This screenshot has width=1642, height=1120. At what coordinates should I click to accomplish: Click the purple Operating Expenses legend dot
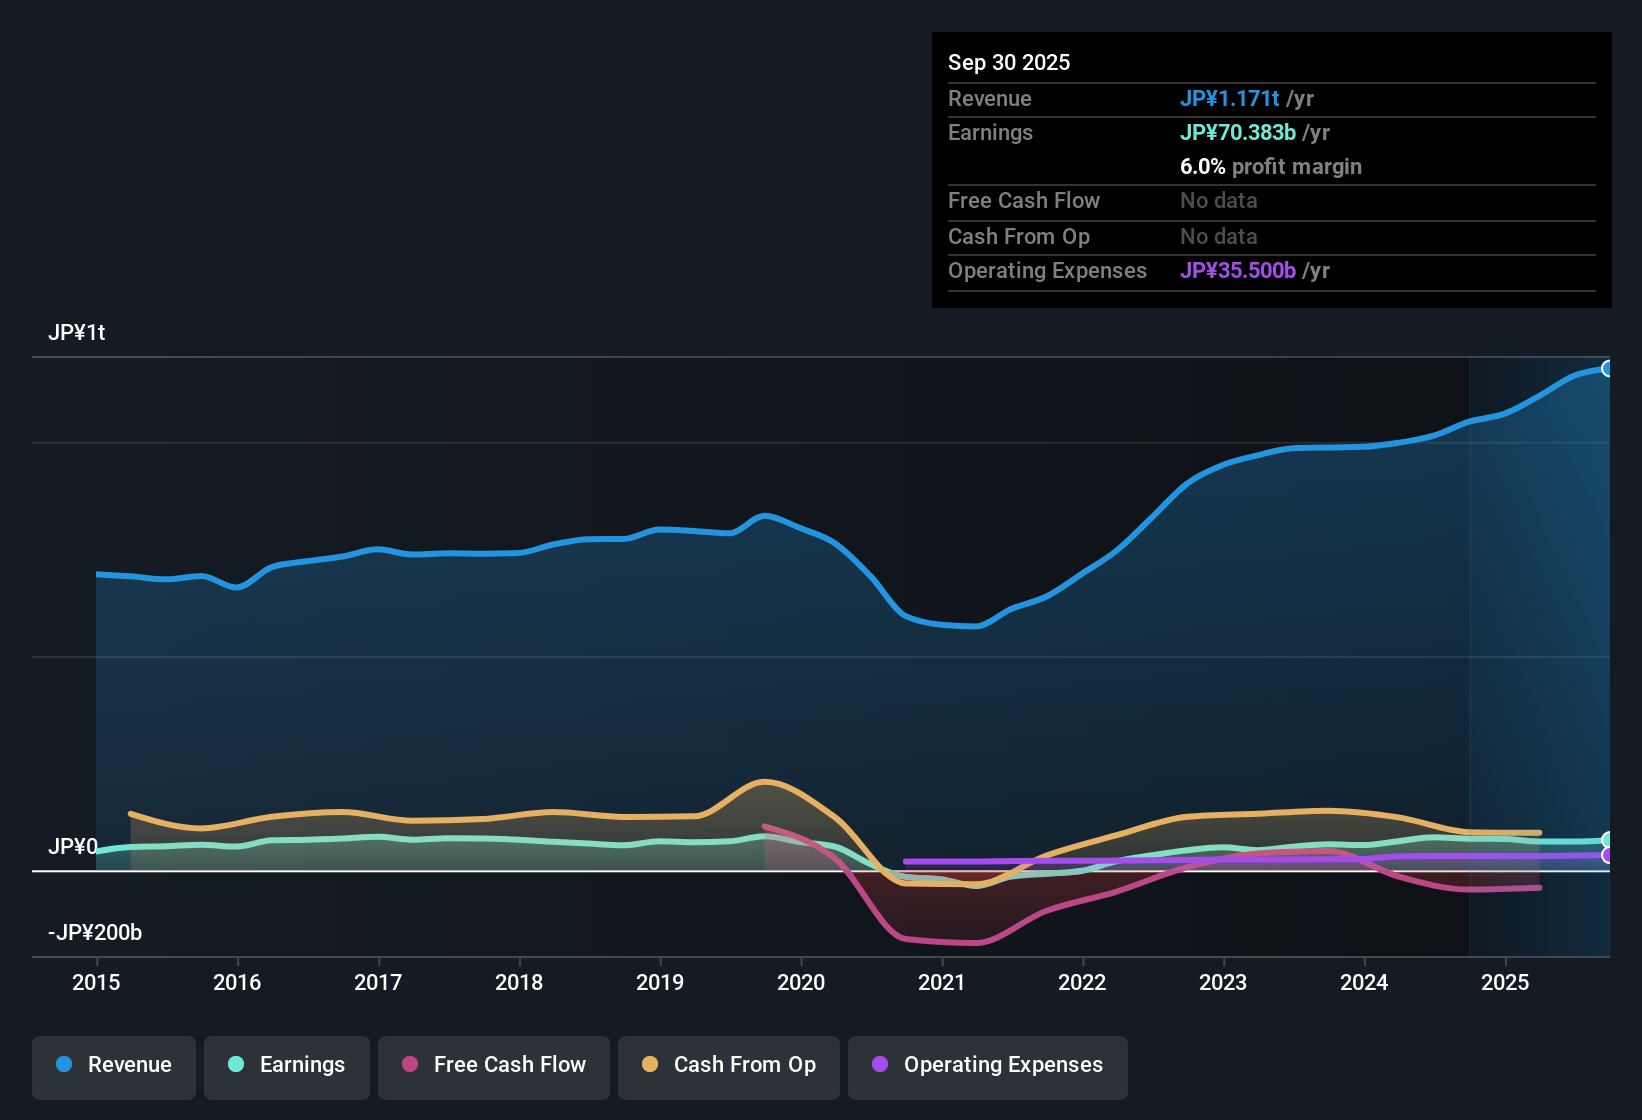[x=880, y=1065]
